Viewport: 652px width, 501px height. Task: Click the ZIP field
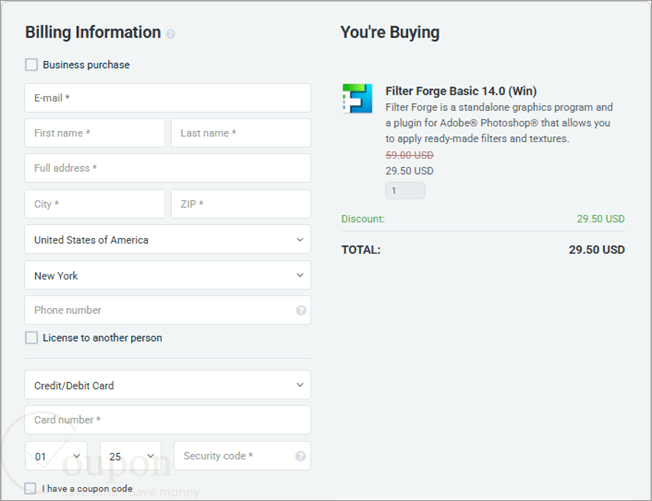241,204
